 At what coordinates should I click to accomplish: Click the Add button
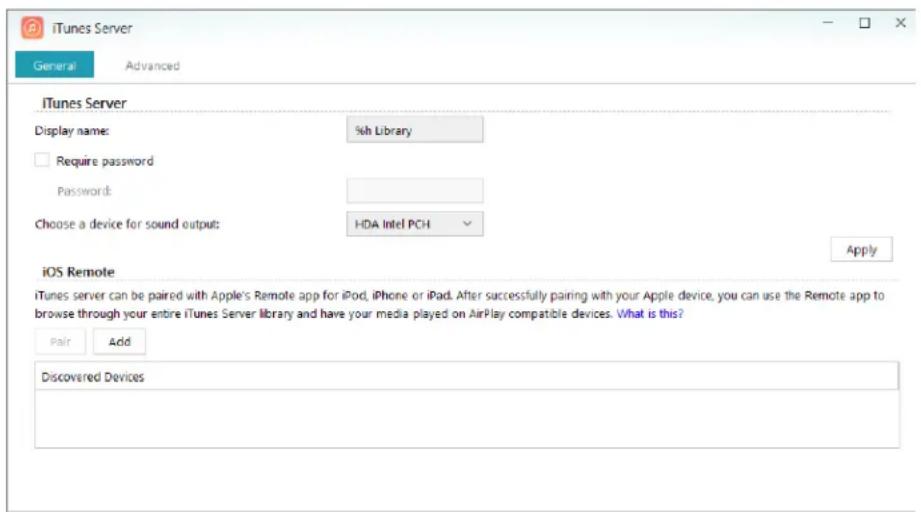click(119, 342)
